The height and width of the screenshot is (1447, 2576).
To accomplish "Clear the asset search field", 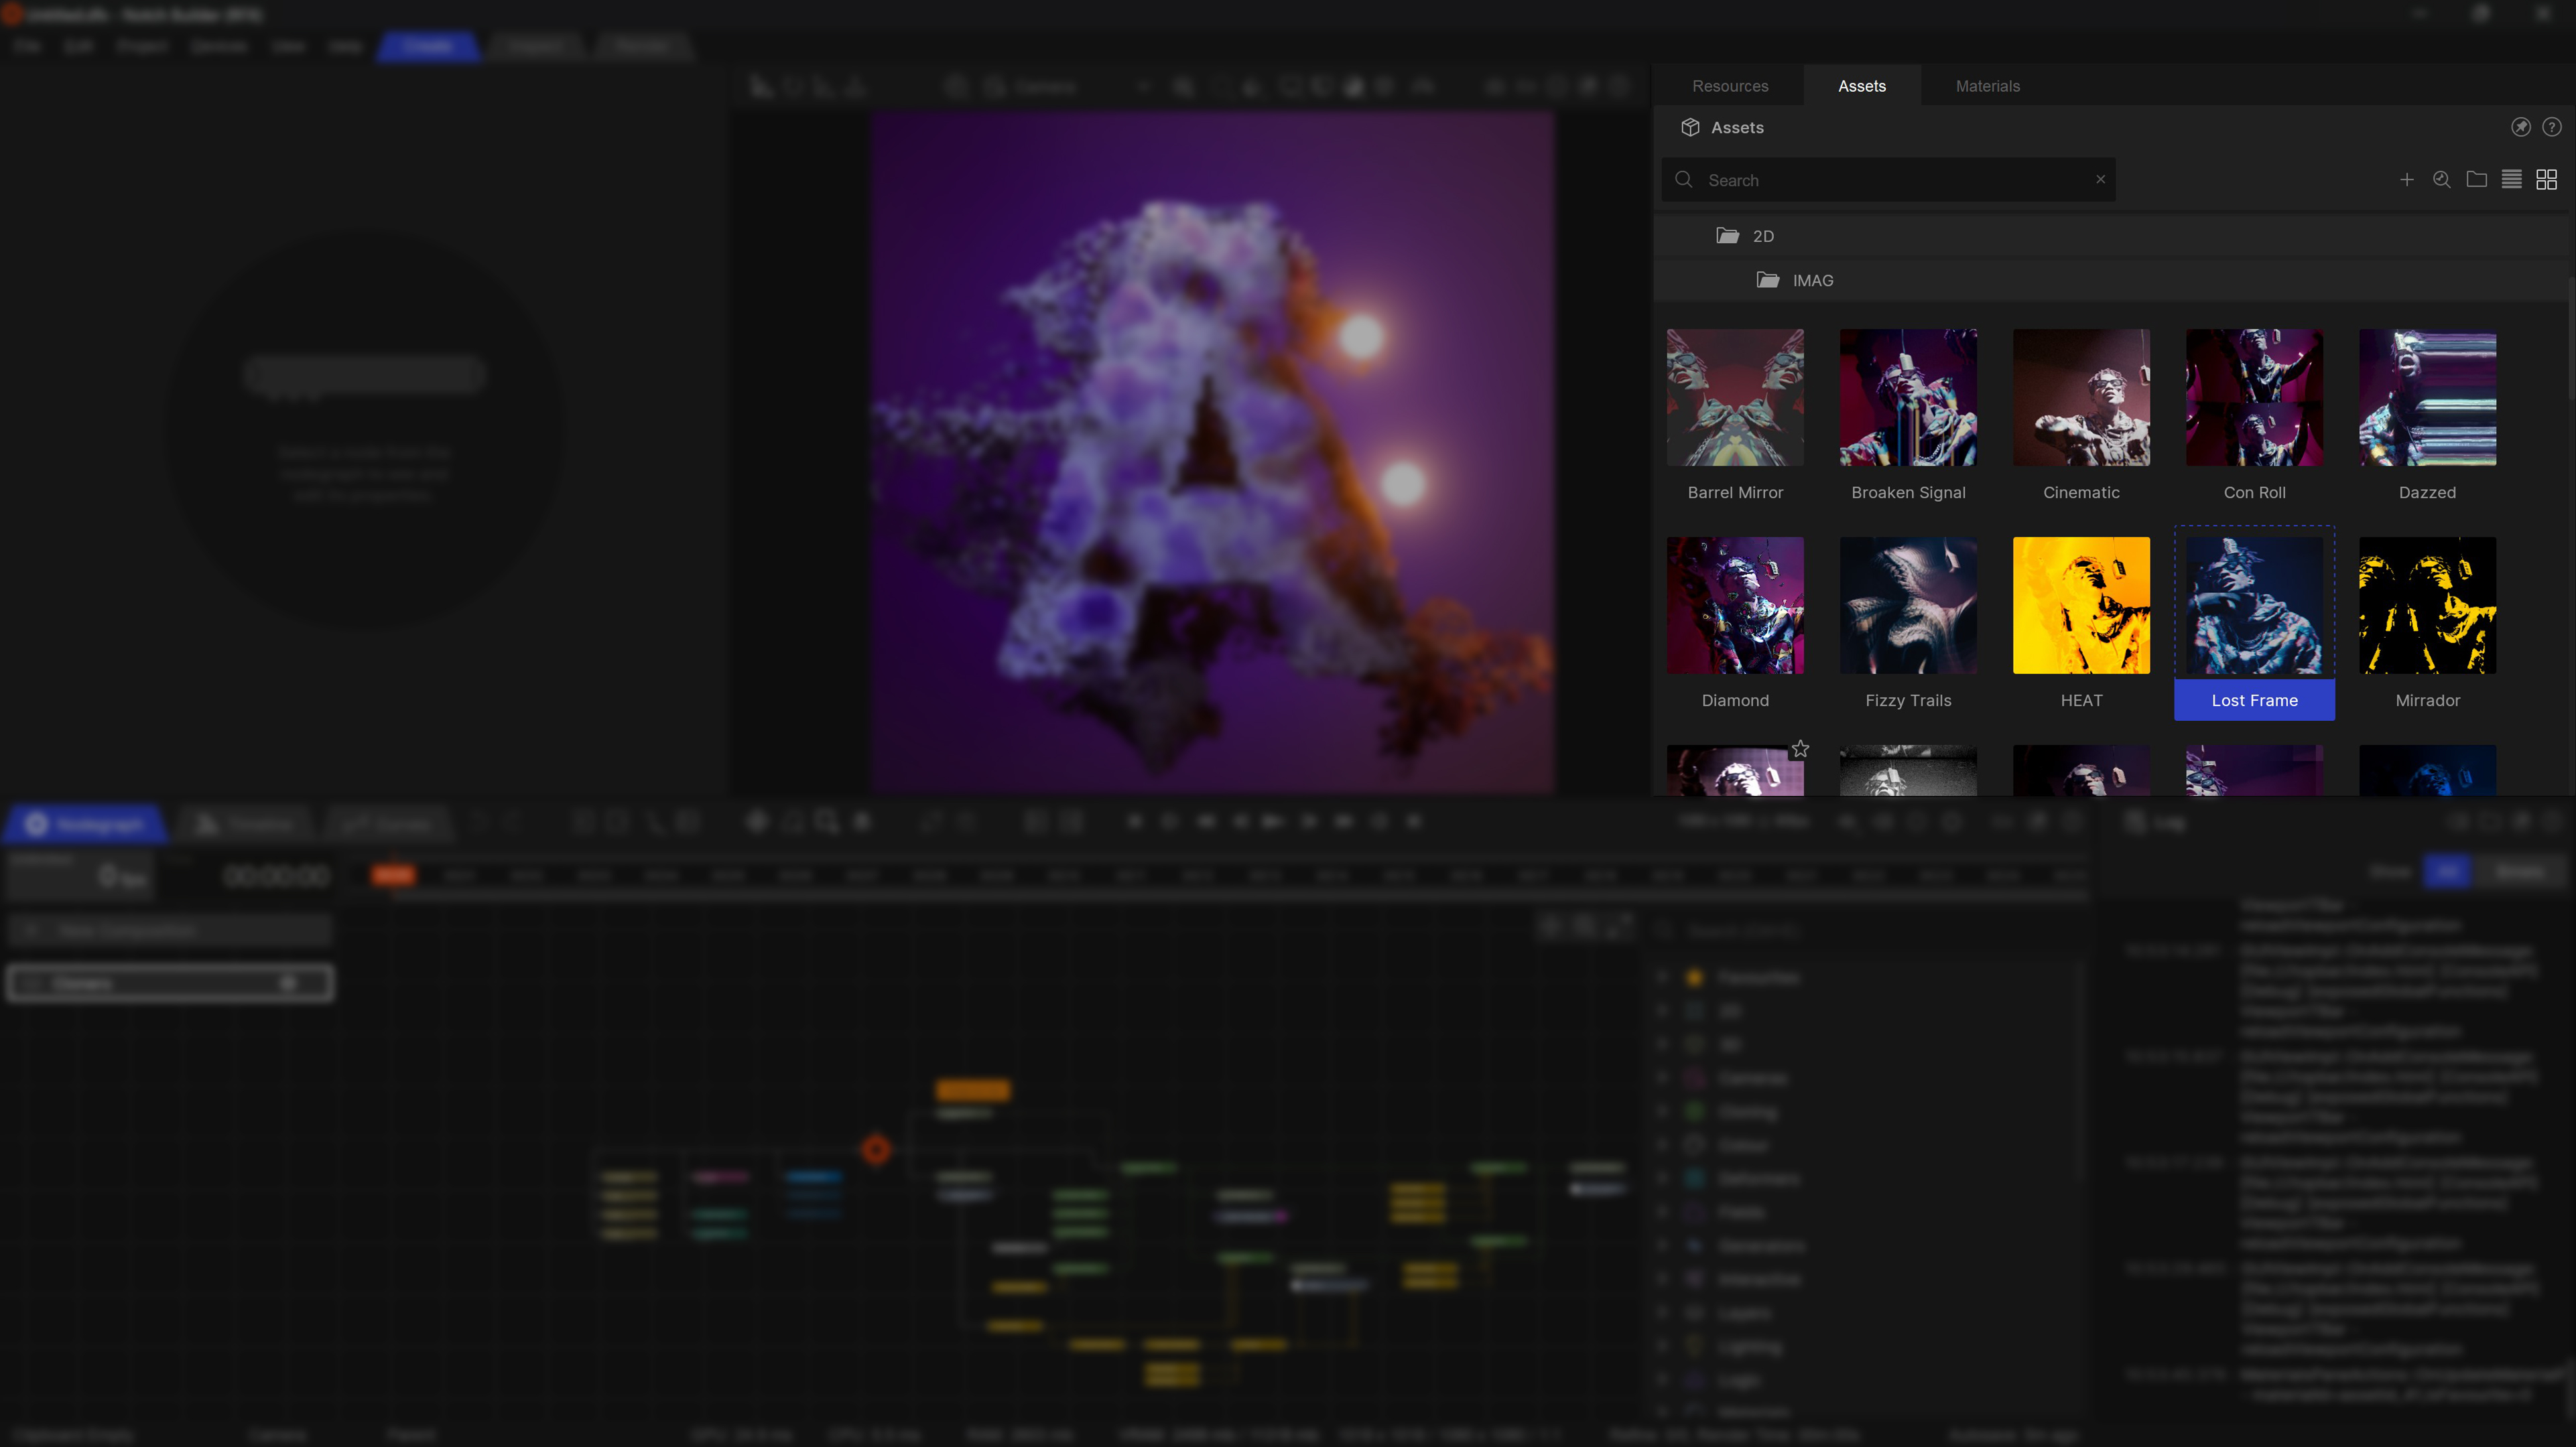I will click(x=2101, y=180).
